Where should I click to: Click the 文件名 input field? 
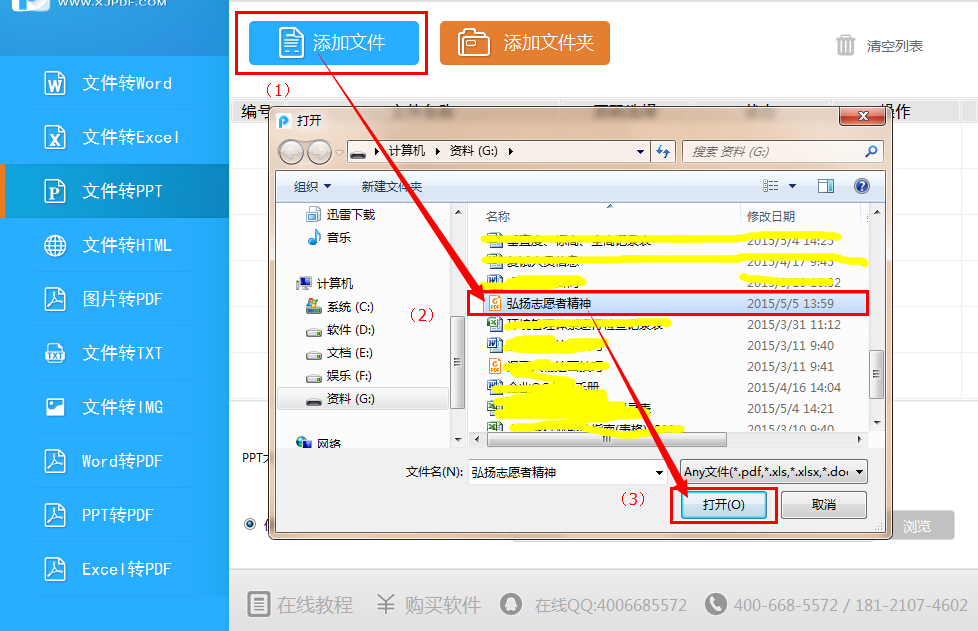click(x=560, y=472)
